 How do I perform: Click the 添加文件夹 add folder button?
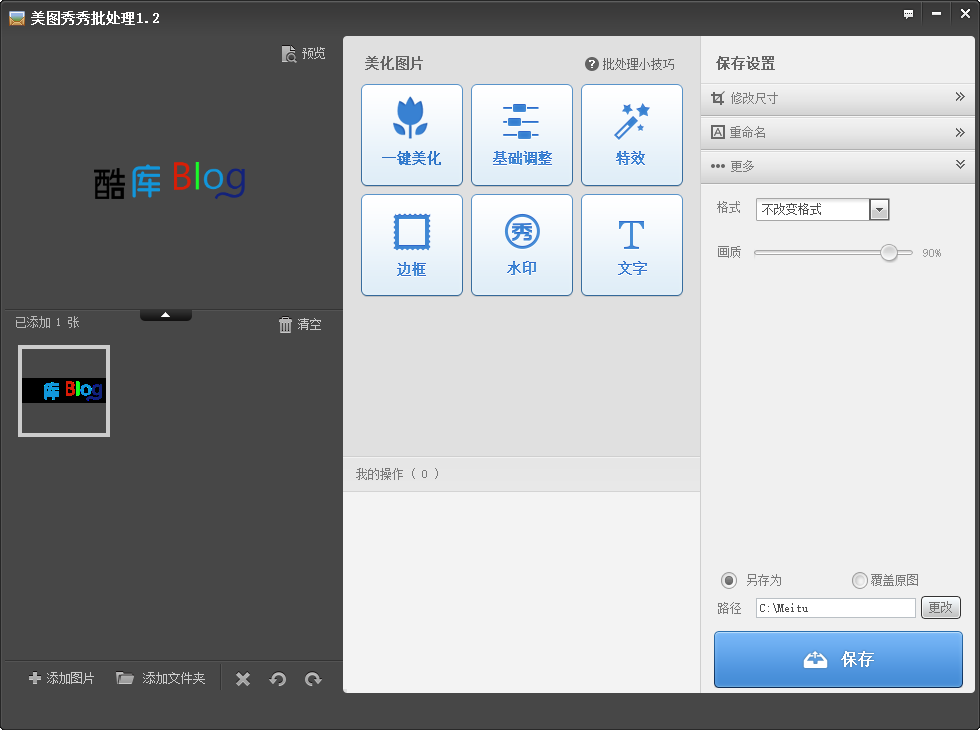tap(161, 678)
